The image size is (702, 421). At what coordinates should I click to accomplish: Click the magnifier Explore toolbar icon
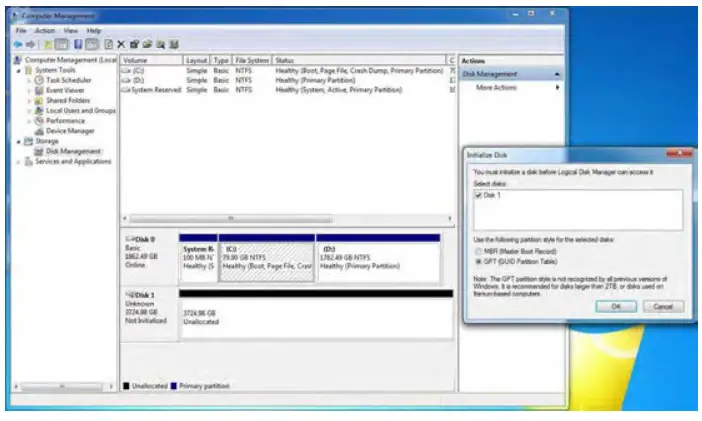(160, 44)
